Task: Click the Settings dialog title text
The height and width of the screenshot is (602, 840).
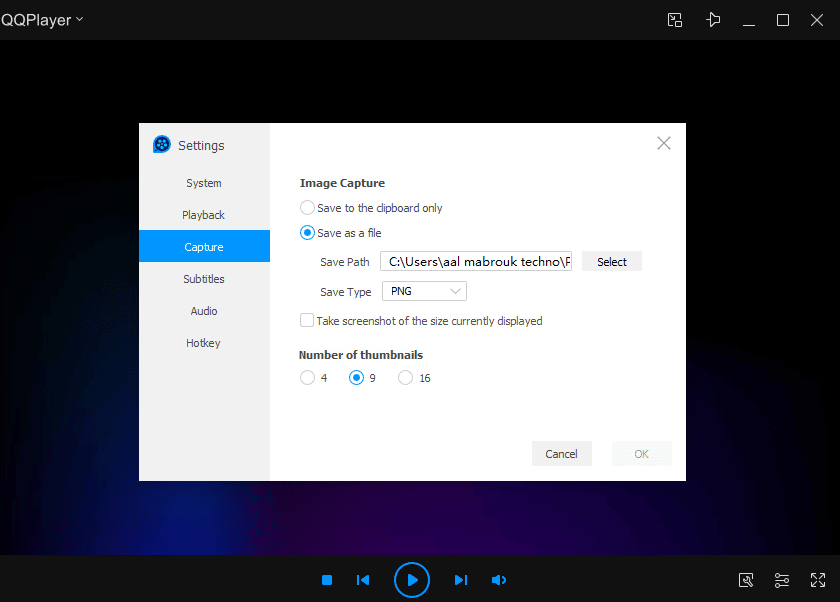Action: [201, 146]
